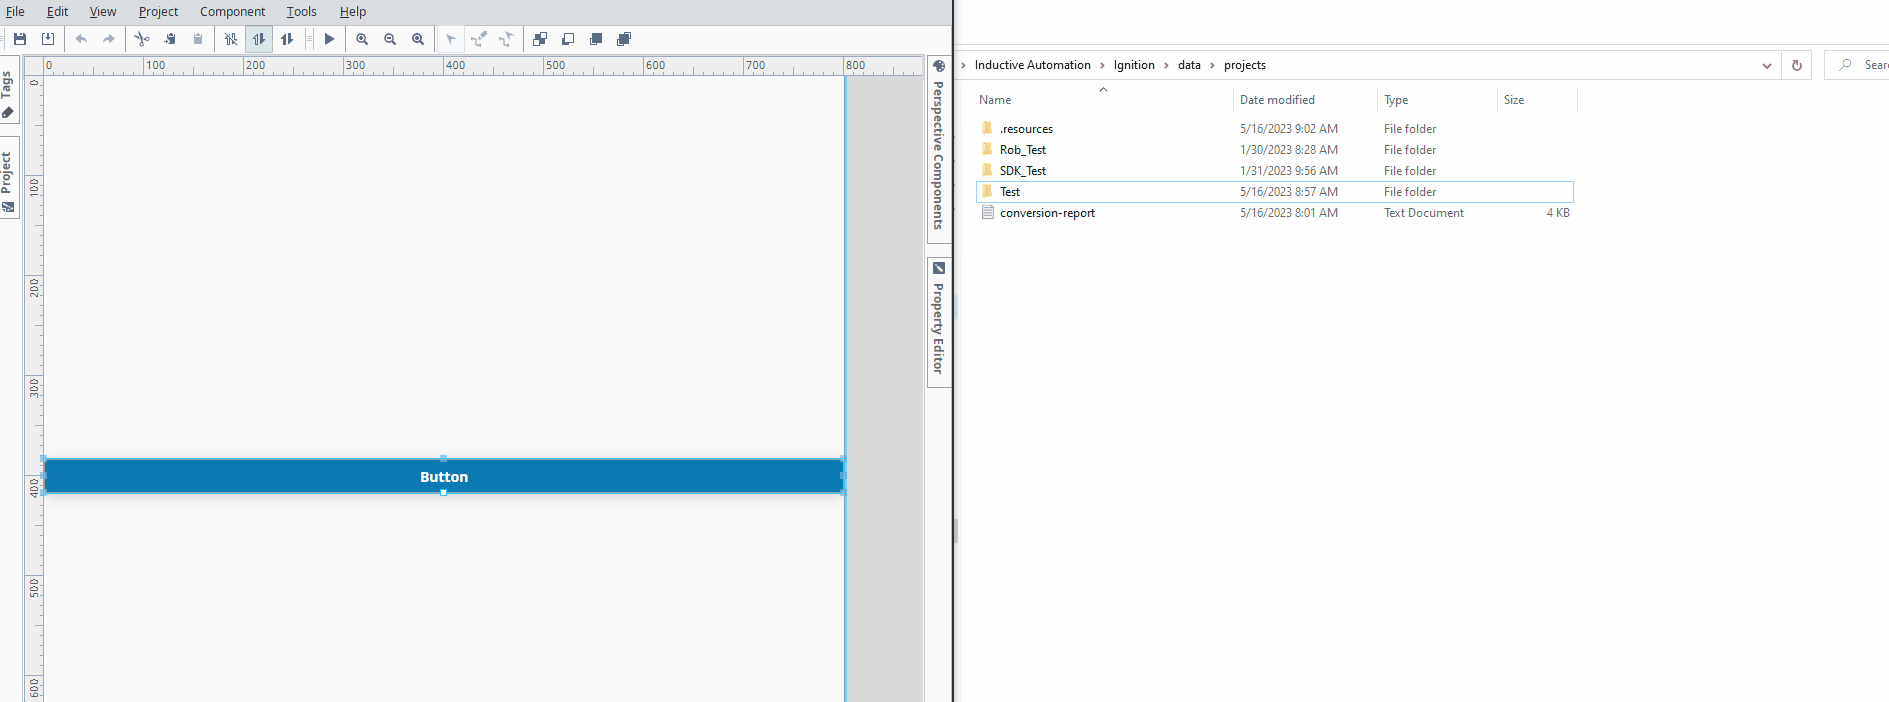This screenshot has width=1889, height=702.
Task: Open the Property Editor panel tab
Action: click(938, 322)
